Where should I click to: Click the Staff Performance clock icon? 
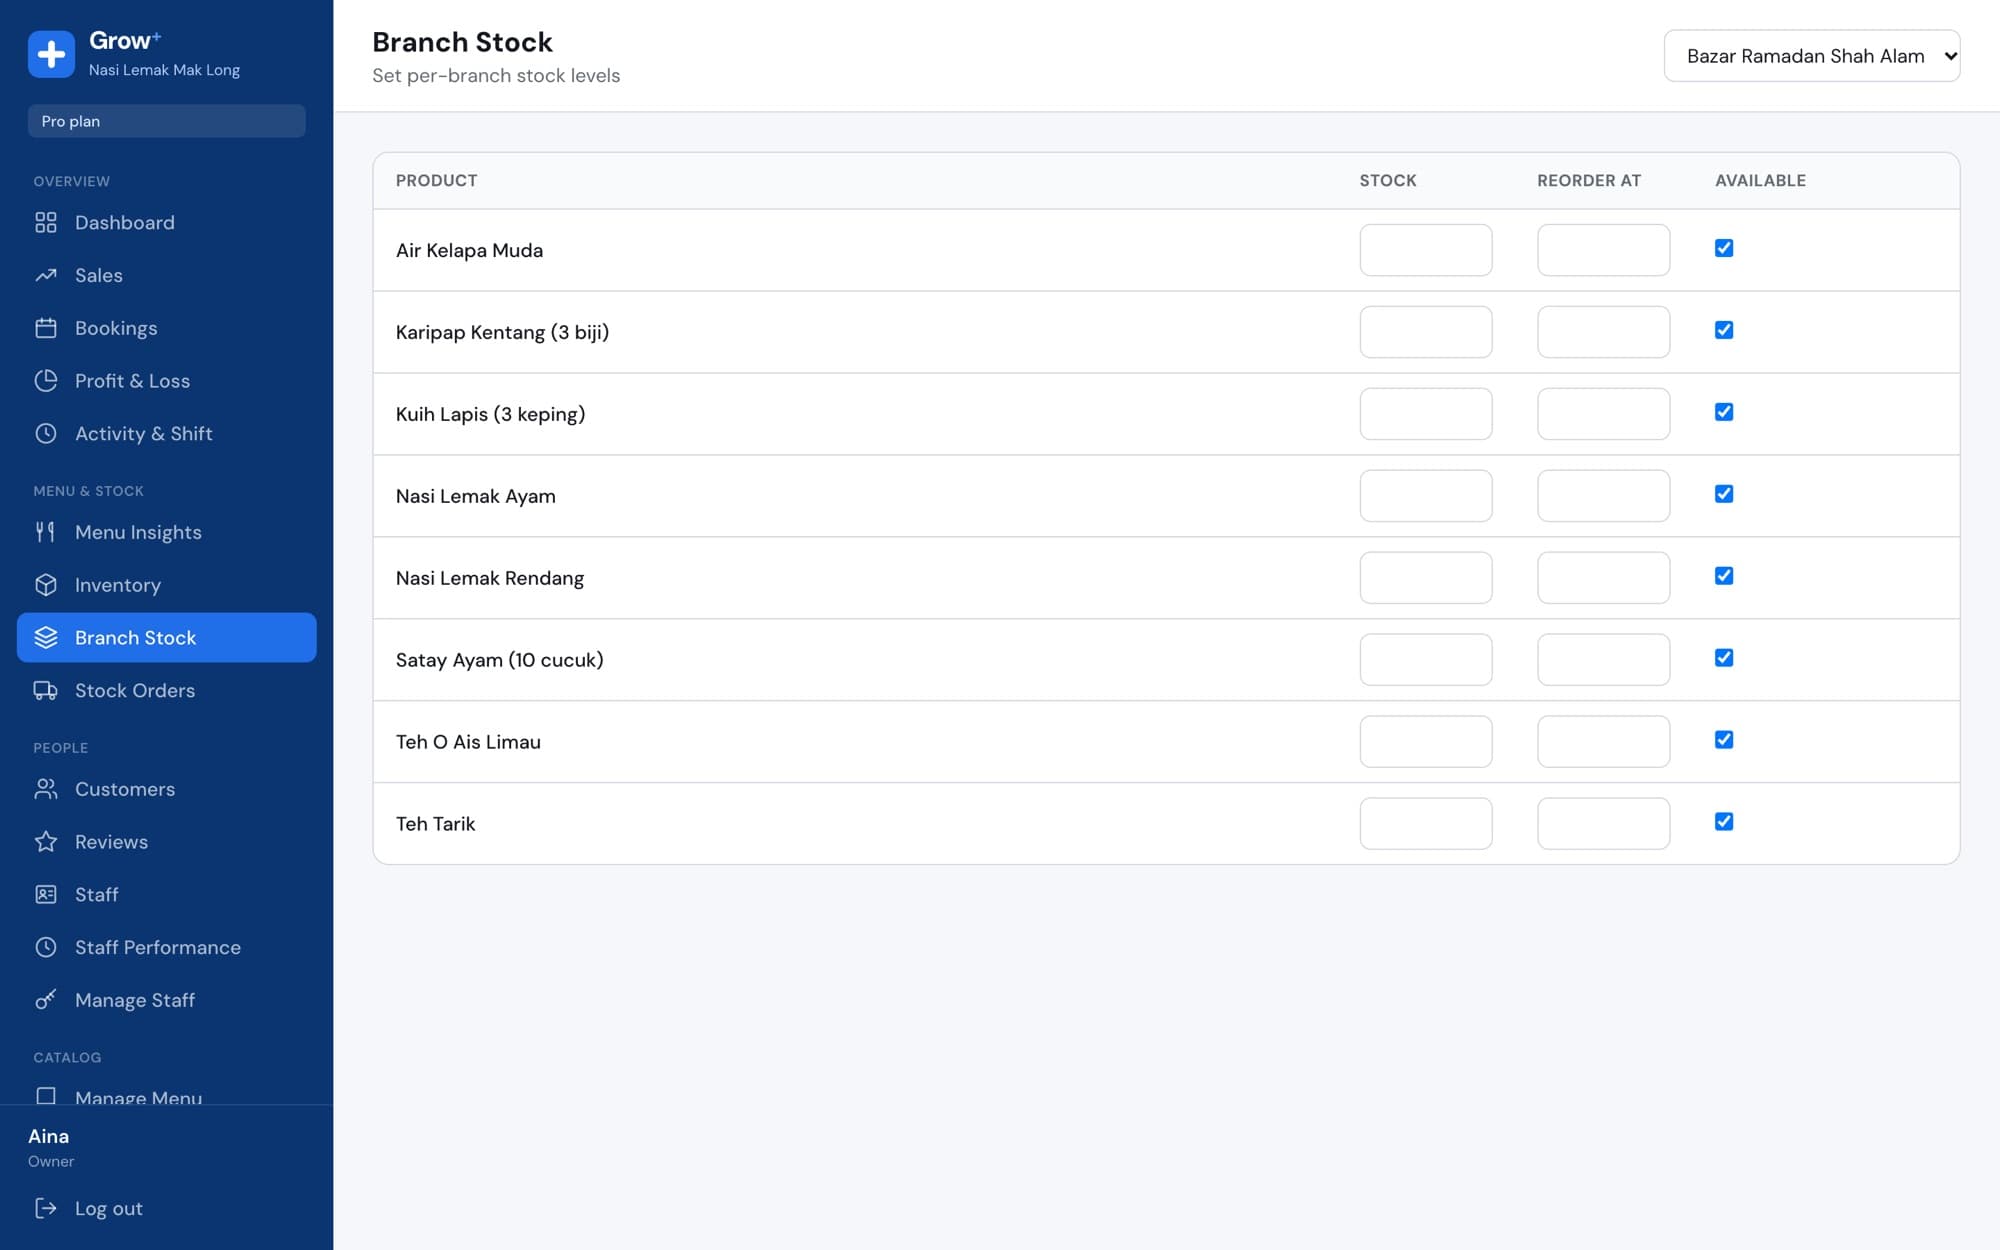(46, 947)
